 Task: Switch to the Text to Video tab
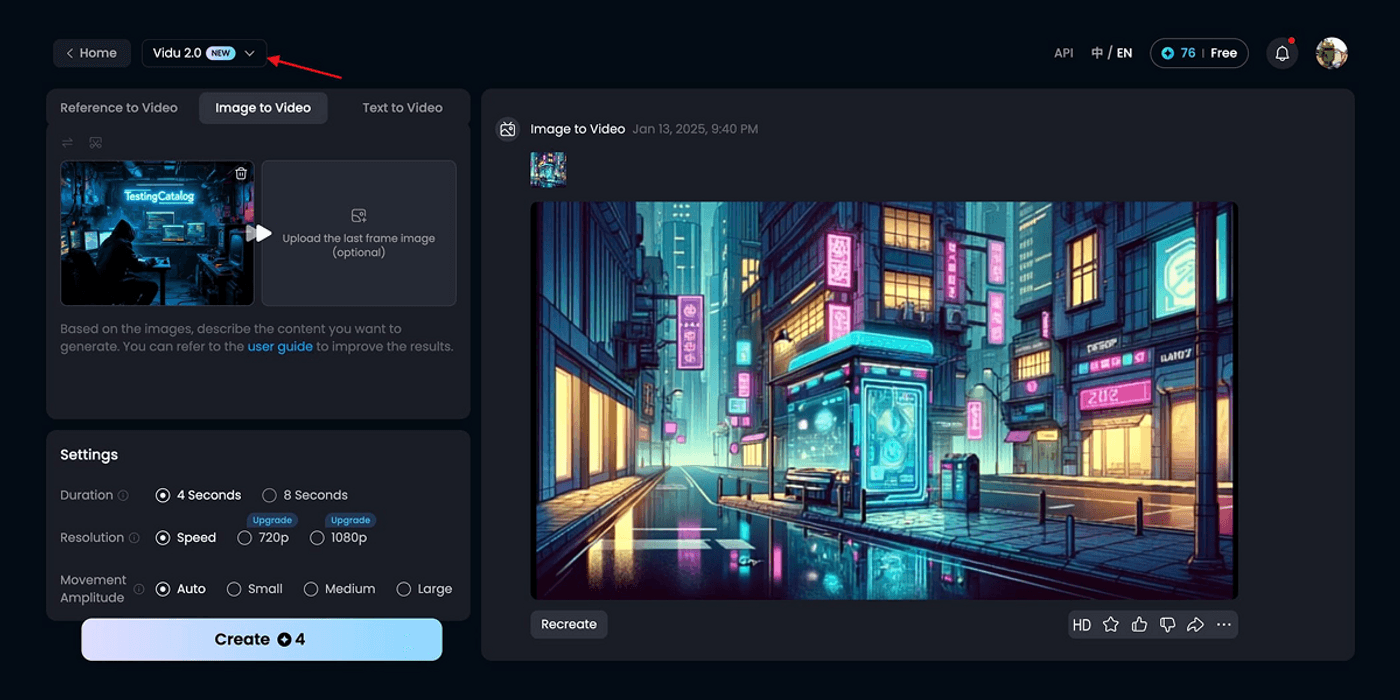coord(402,108)
